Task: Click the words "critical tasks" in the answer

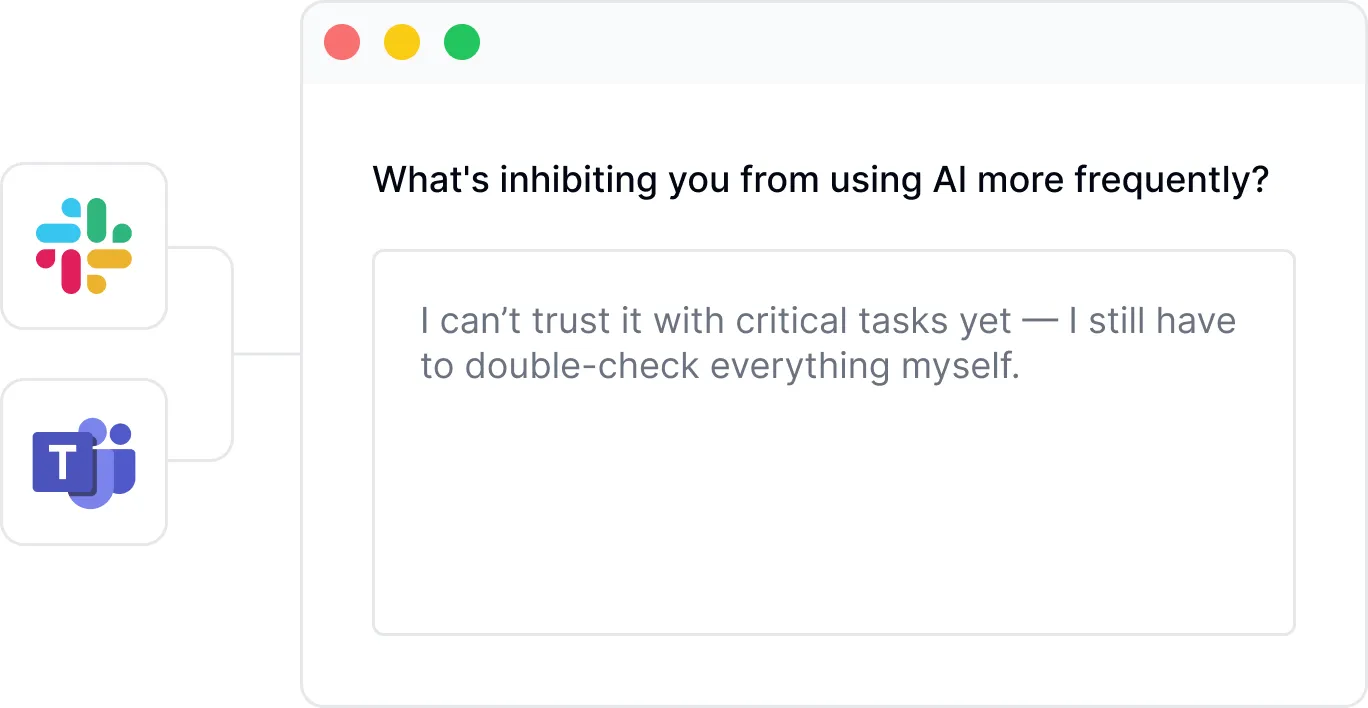Action: 843,321
